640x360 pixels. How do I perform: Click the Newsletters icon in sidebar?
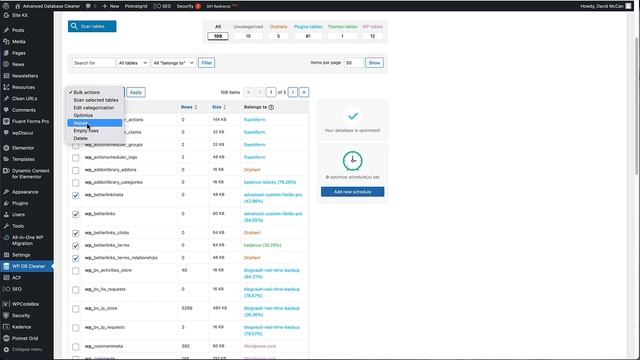point(6,76)
